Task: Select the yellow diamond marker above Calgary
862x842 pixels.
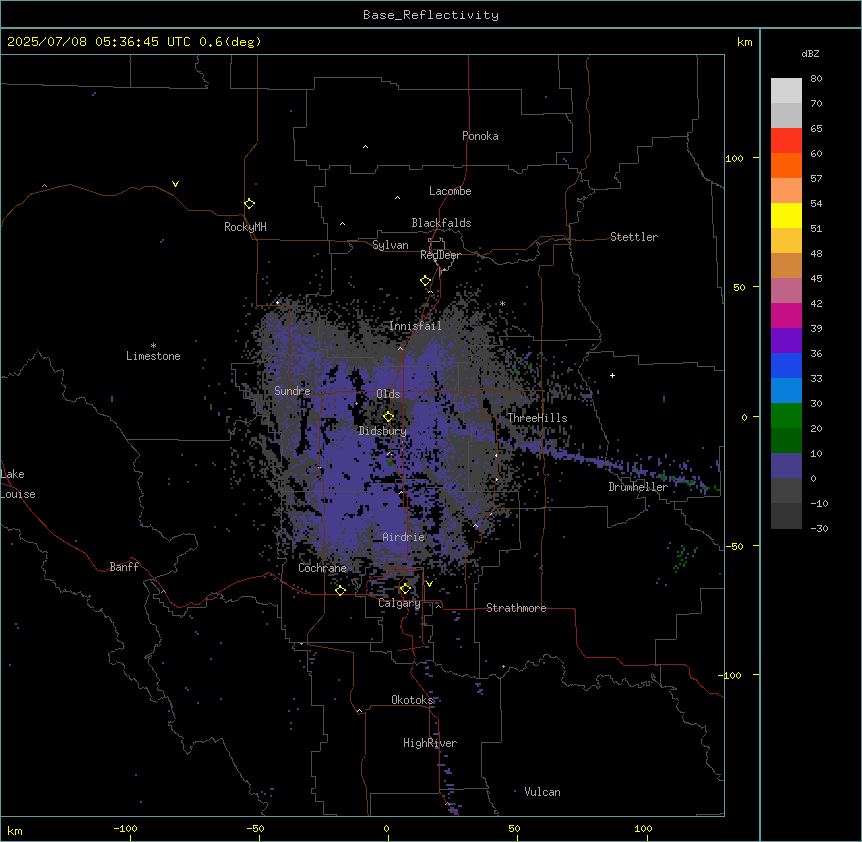Action: [x=405, y=589]
